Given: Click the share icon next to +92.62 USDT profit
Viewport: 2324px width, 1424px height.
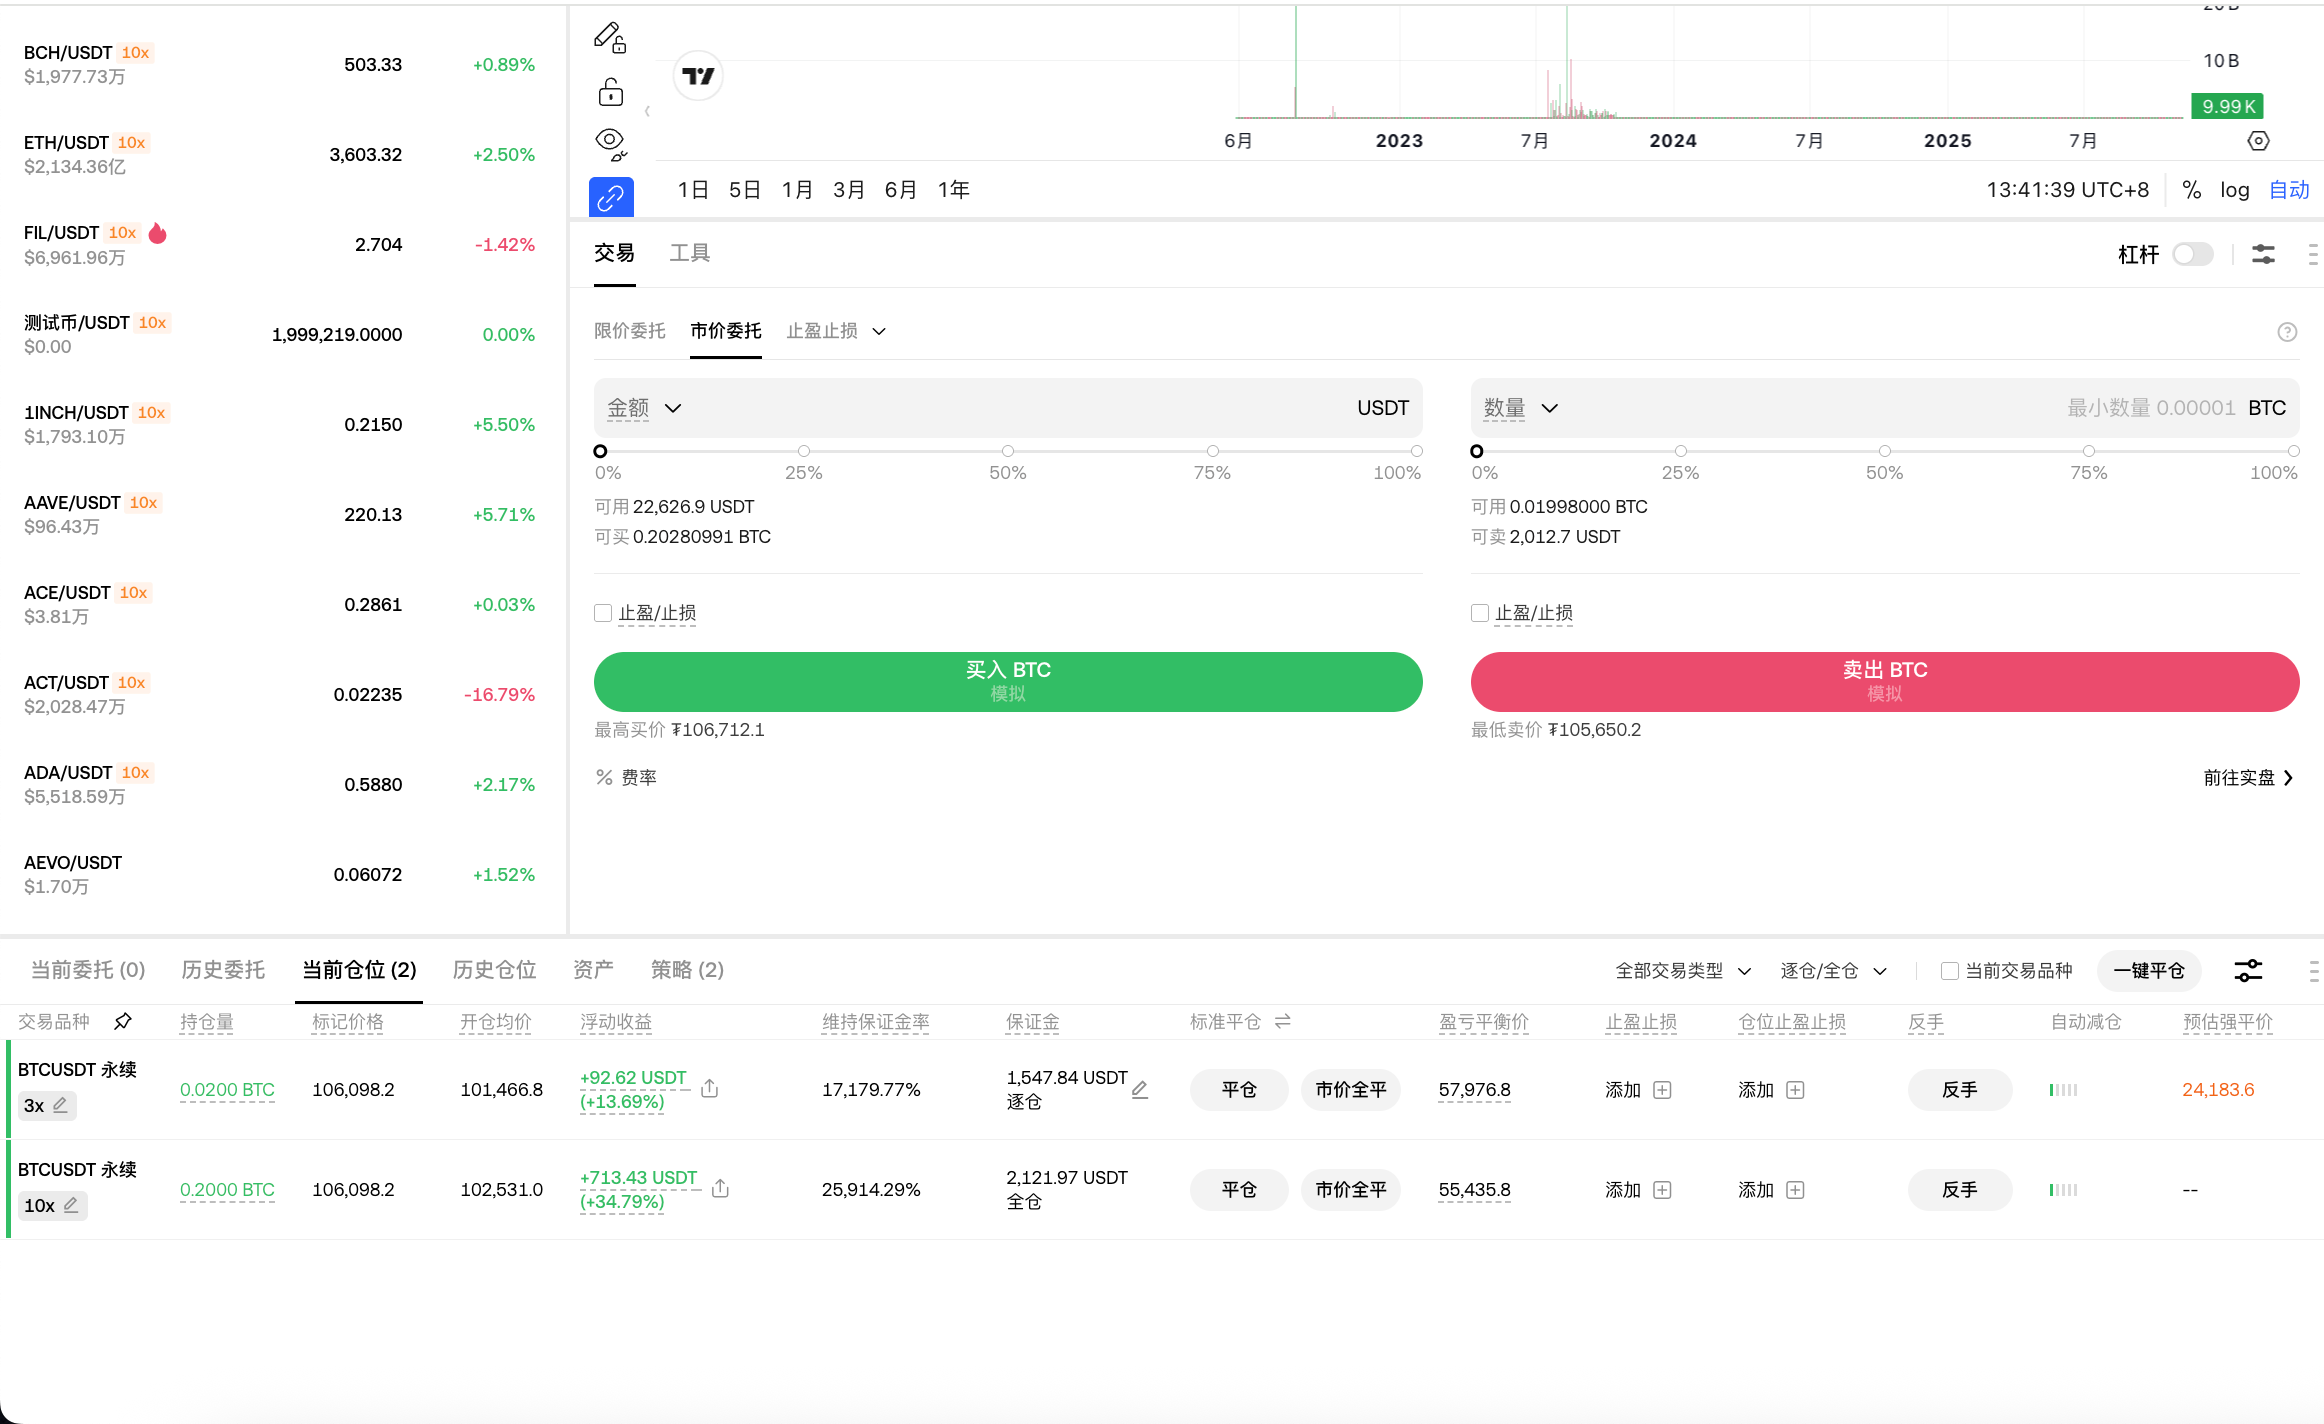Looking at the screenshot, I should tap(710, 1088).
